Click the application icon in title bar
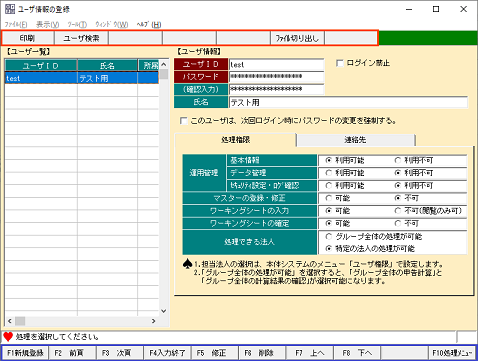478x361 pixels. 10,9
